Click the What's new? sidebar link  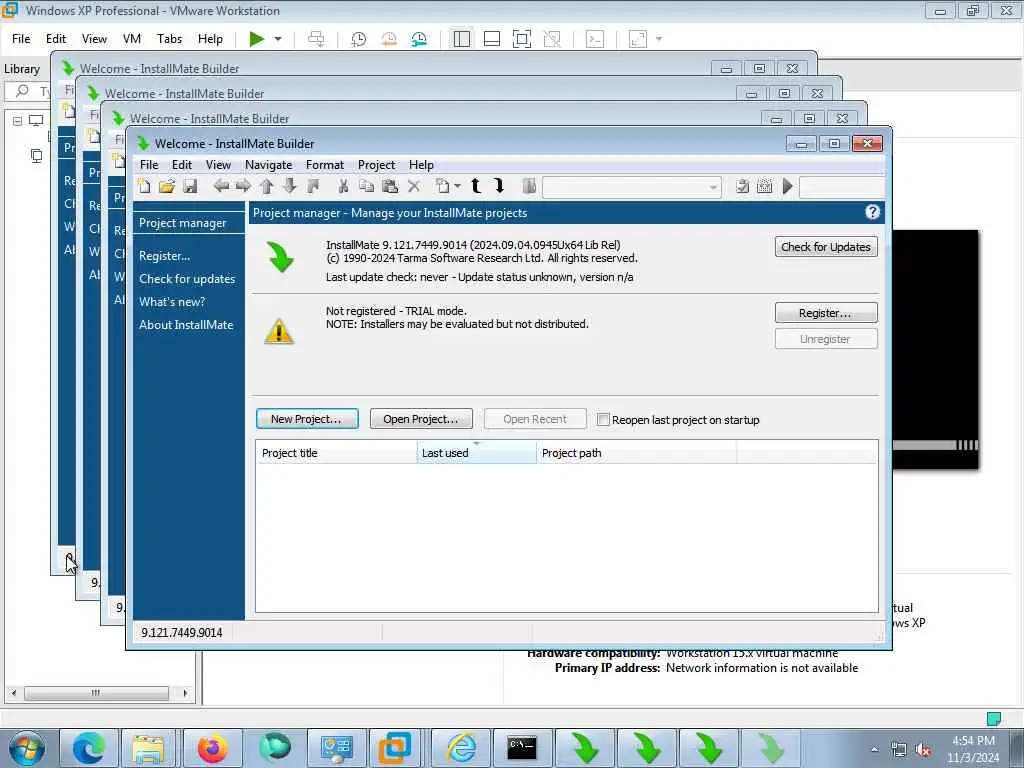pos(172,302)
